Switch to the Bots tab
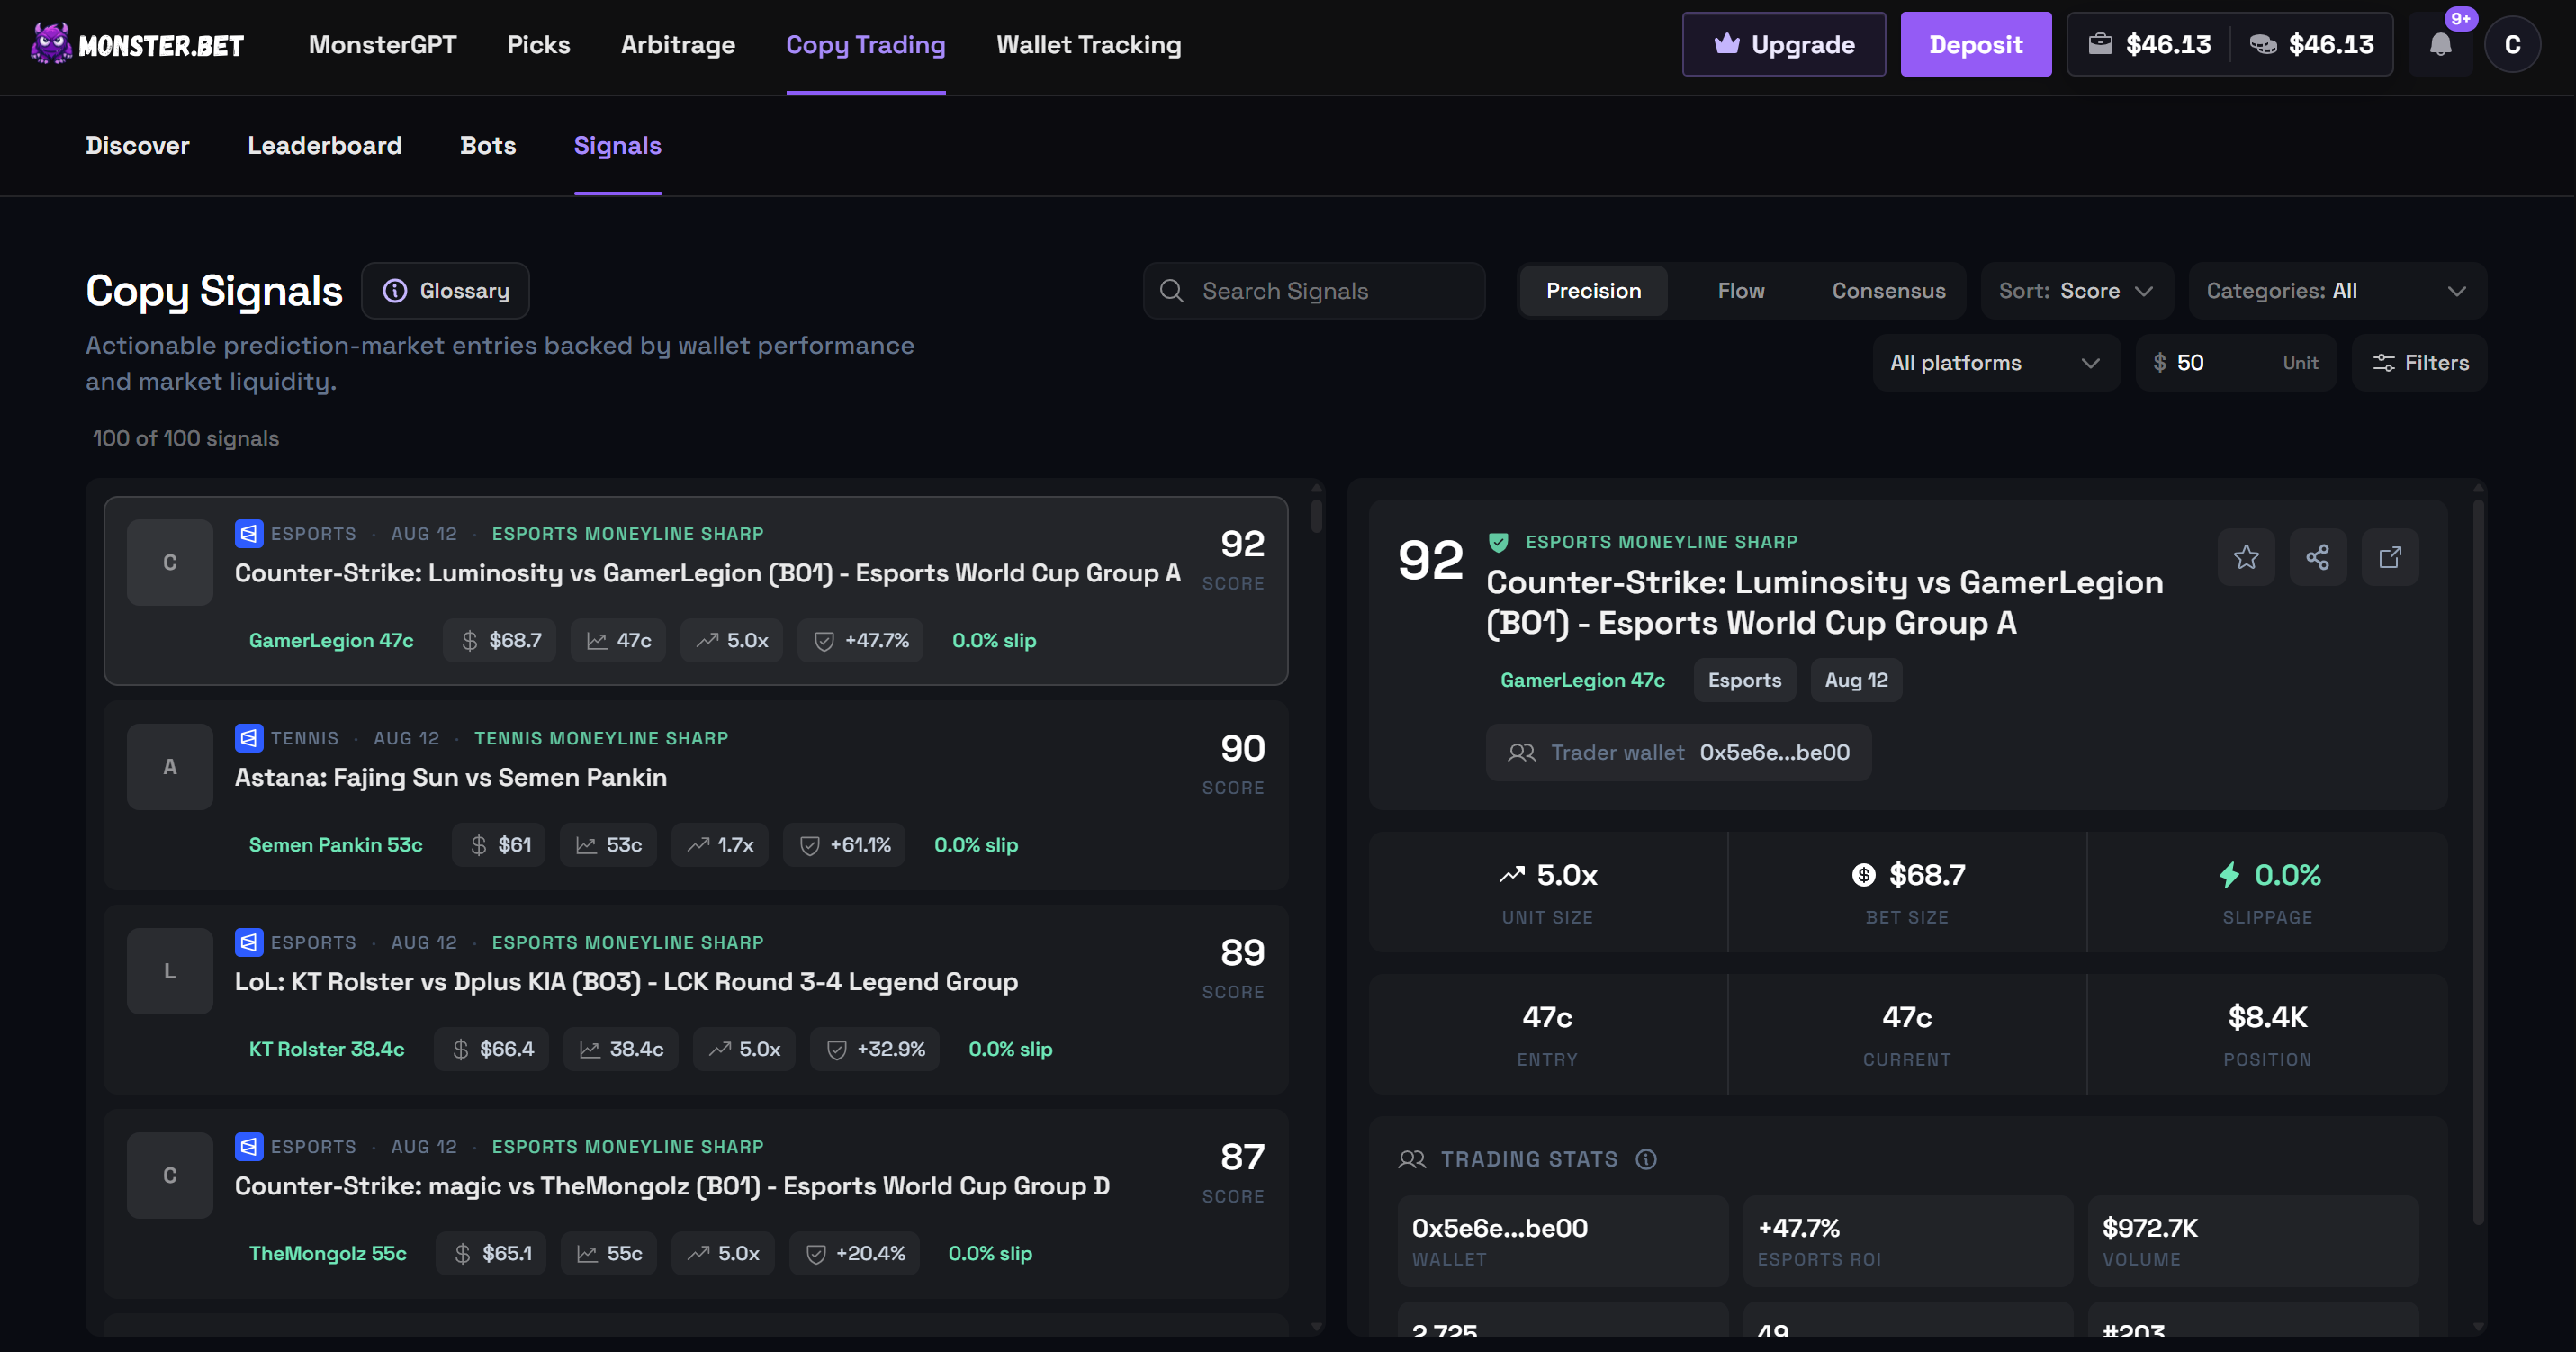The image size is (2576, 1352). coord(487,146)
